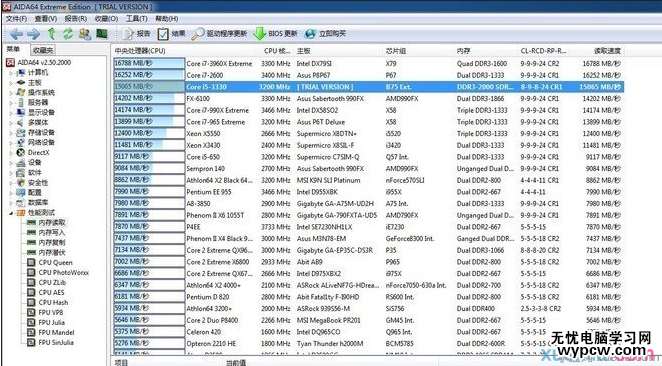Image resolution: width=662 pixels, height=366 pixels.
Task: Go back with the blue left arrow
Action: (16, 34)
